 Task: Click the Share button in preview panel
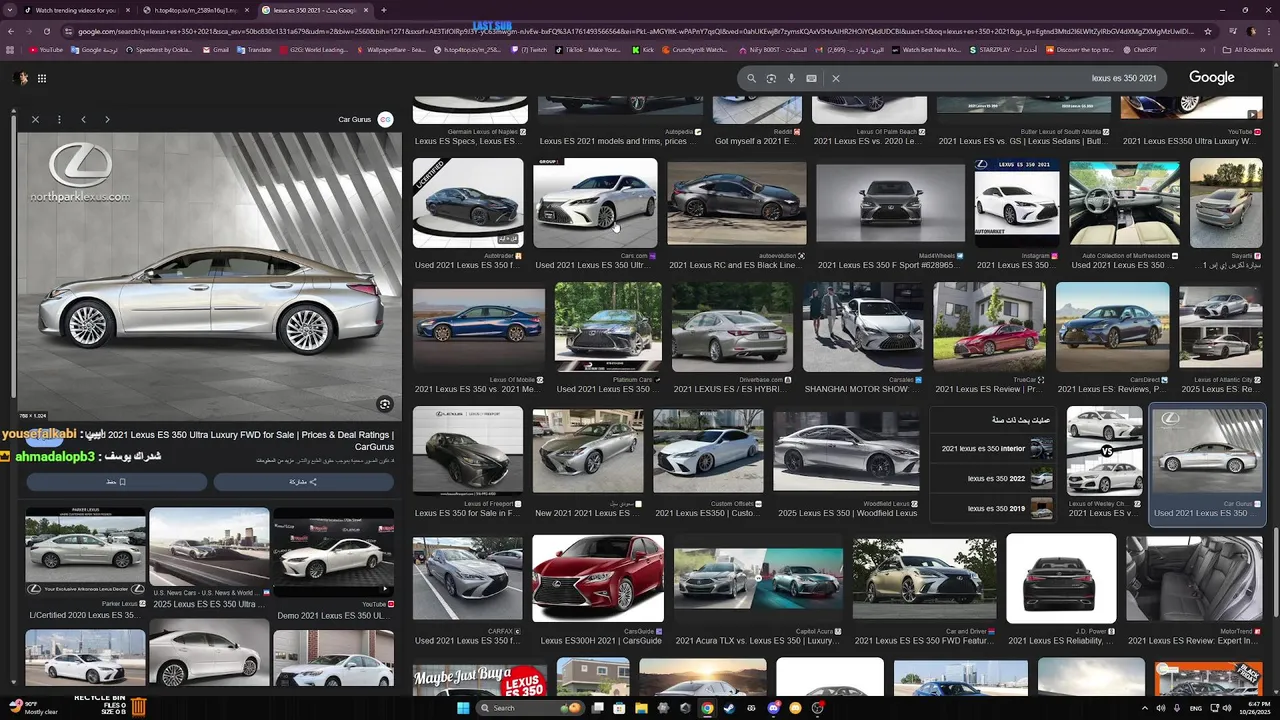304,482
